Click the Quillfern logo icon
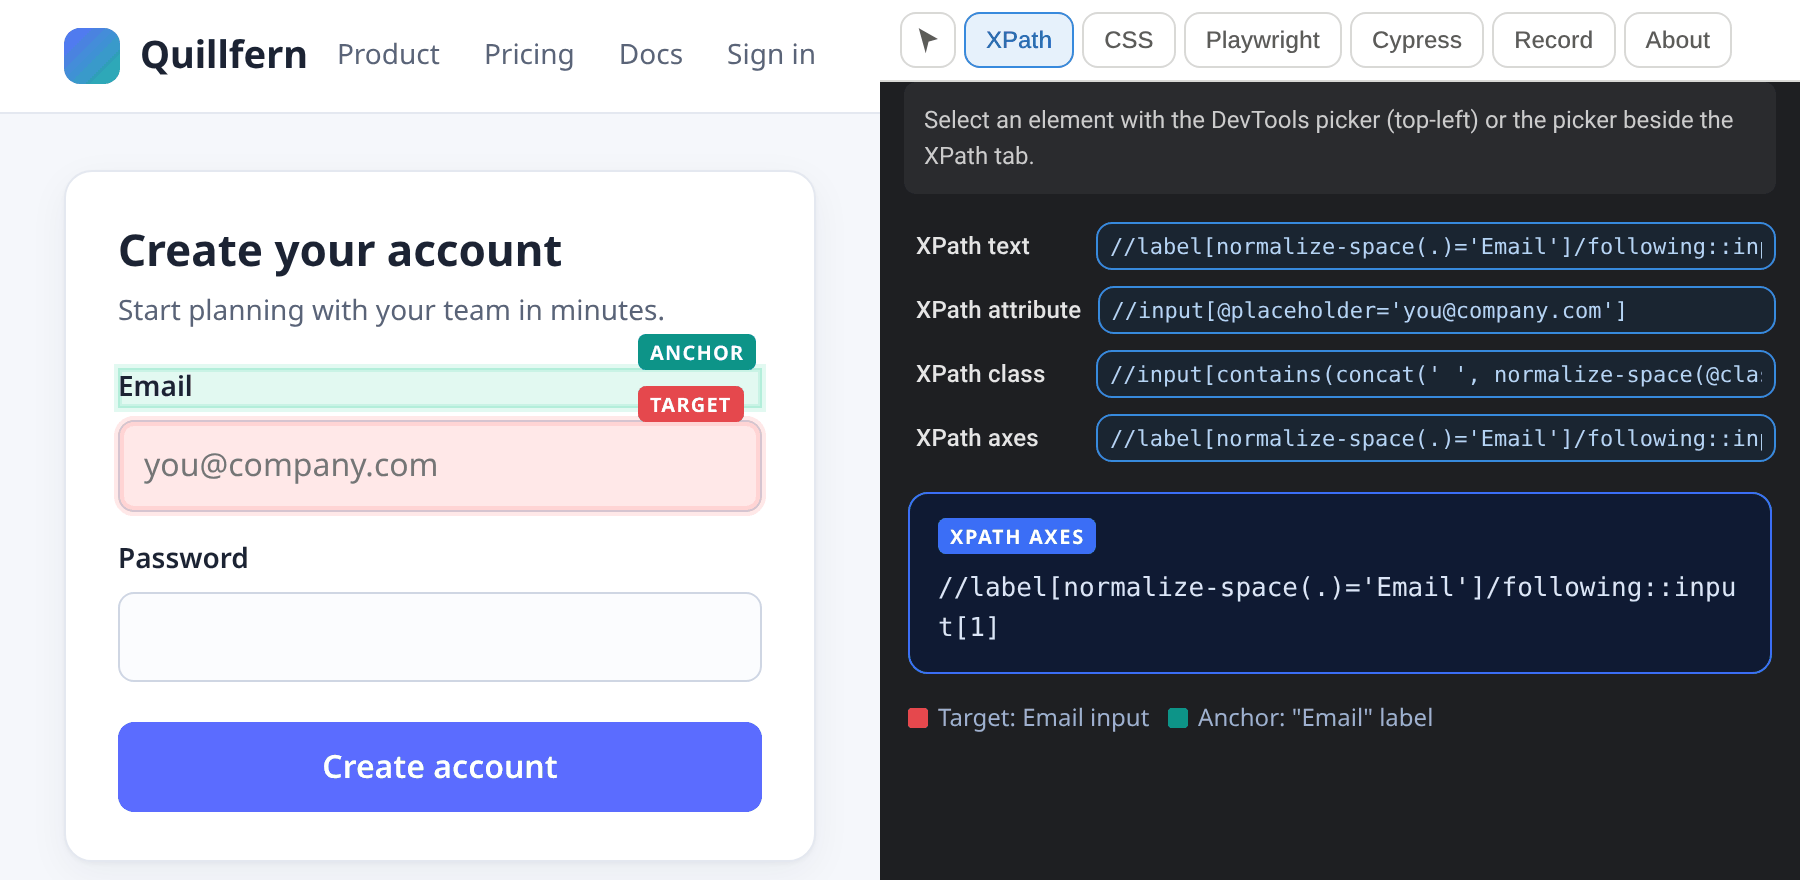 click(92, 56)
